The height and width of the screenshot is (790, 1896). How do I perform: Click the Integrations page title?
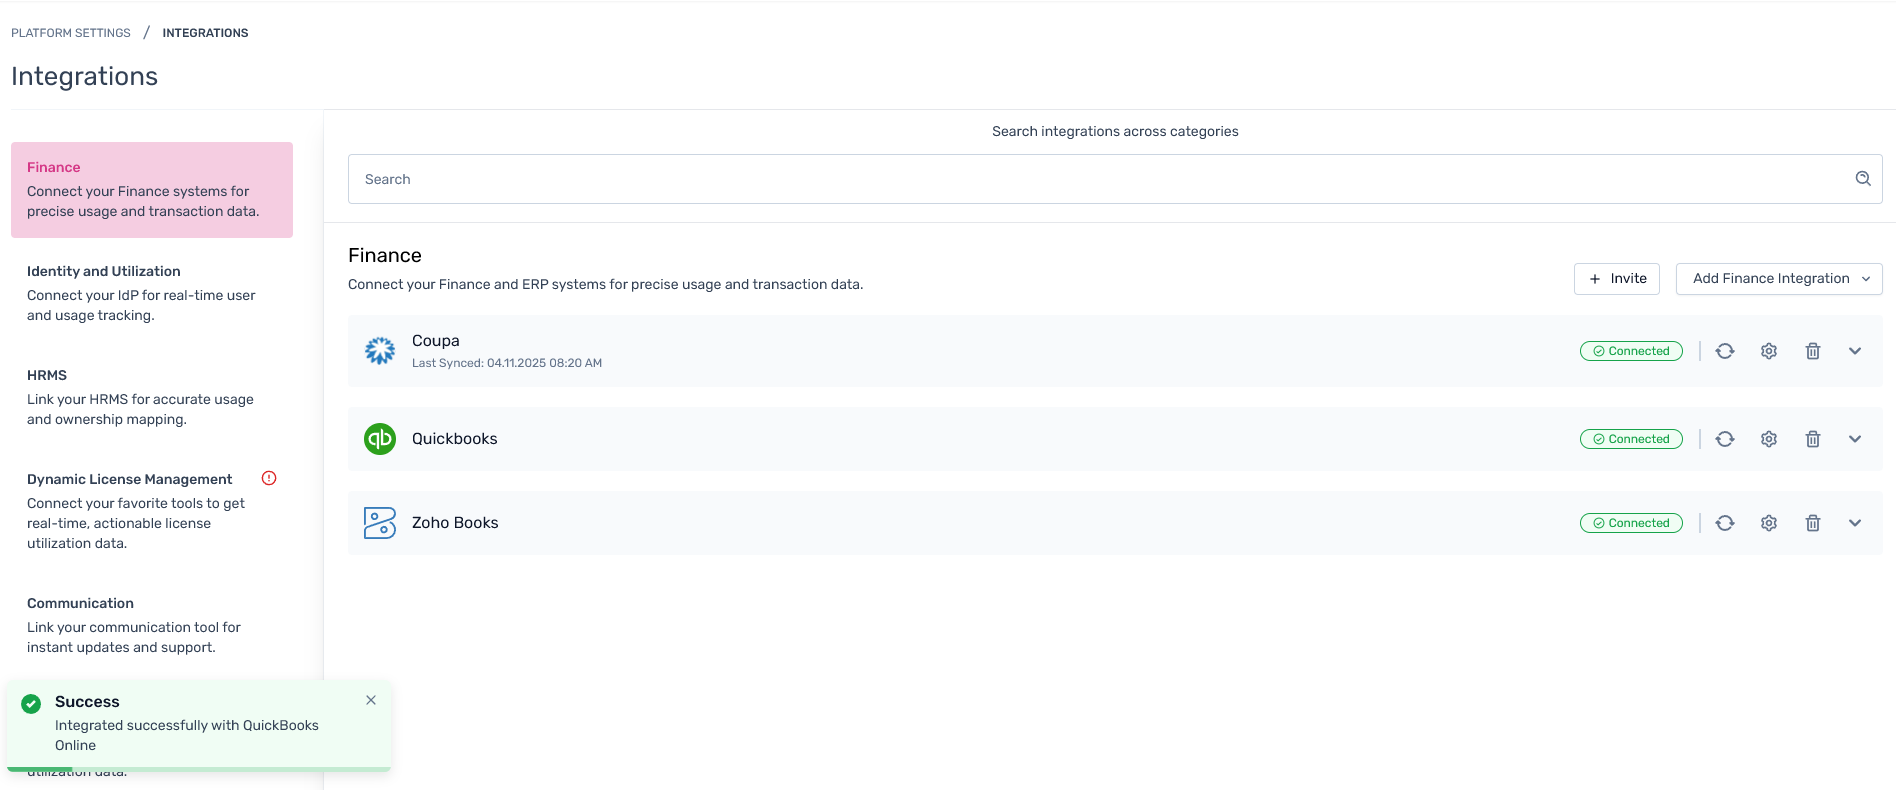pos(85,77)
